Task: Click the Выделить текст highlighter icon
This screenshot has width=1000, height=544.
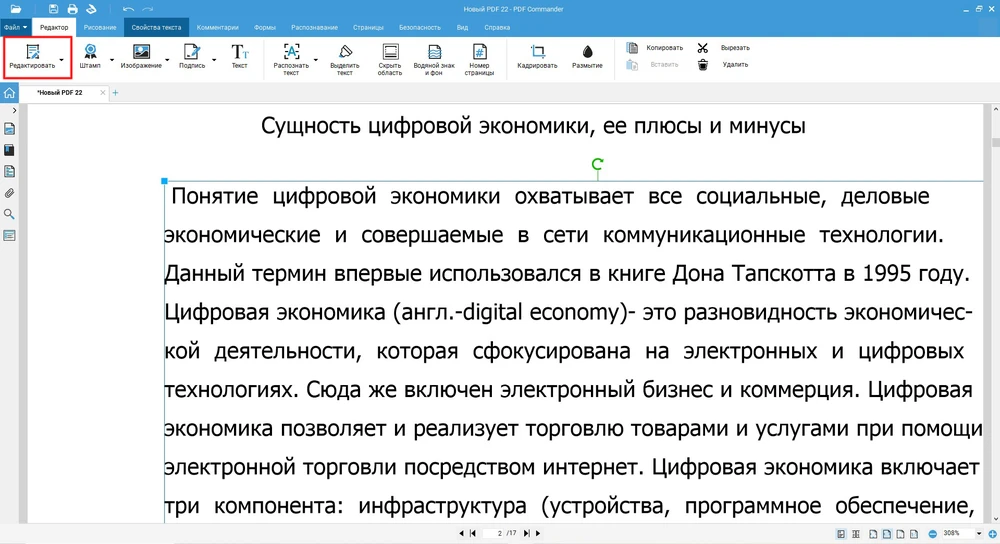Action: tap(345, 52)
